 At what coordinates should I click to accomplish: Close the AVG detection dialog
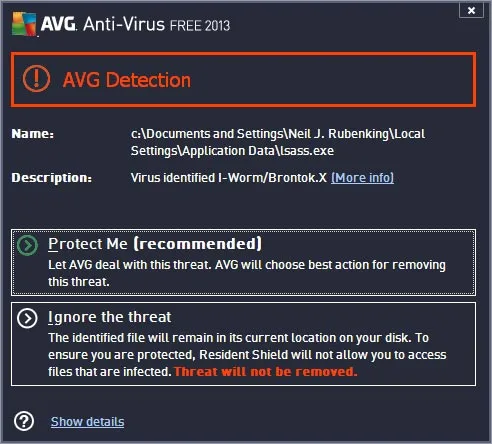[x=471, y=10]
